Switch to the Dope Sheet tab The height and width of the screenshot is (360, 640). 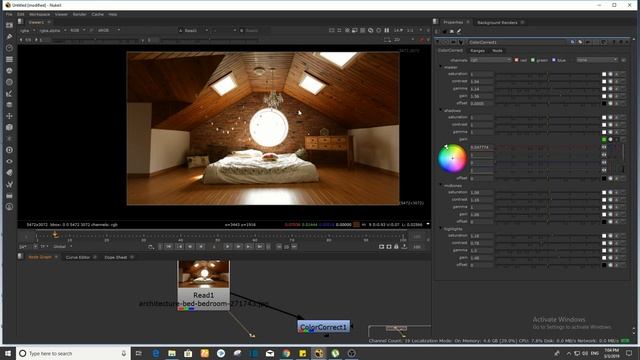(x=116, y=257)
